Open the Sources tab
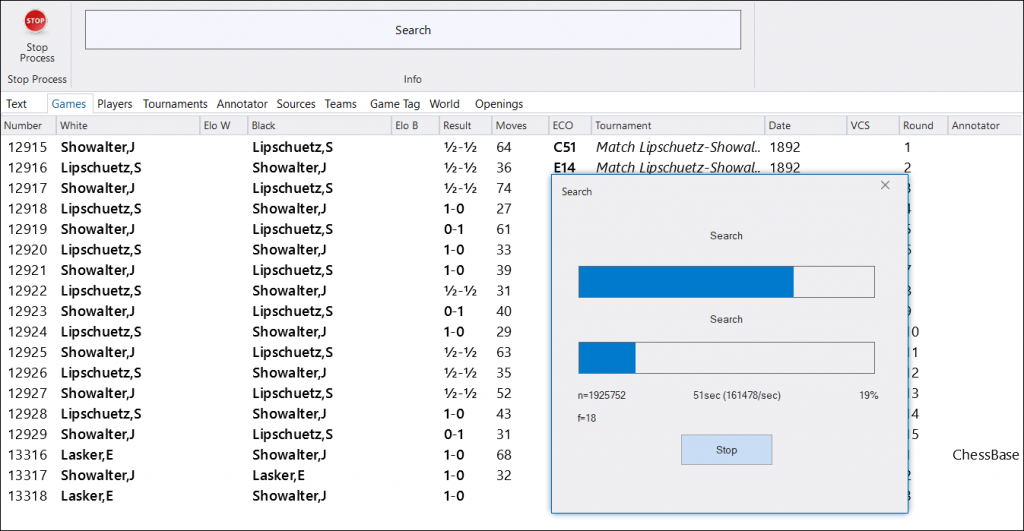 [296, 104]
